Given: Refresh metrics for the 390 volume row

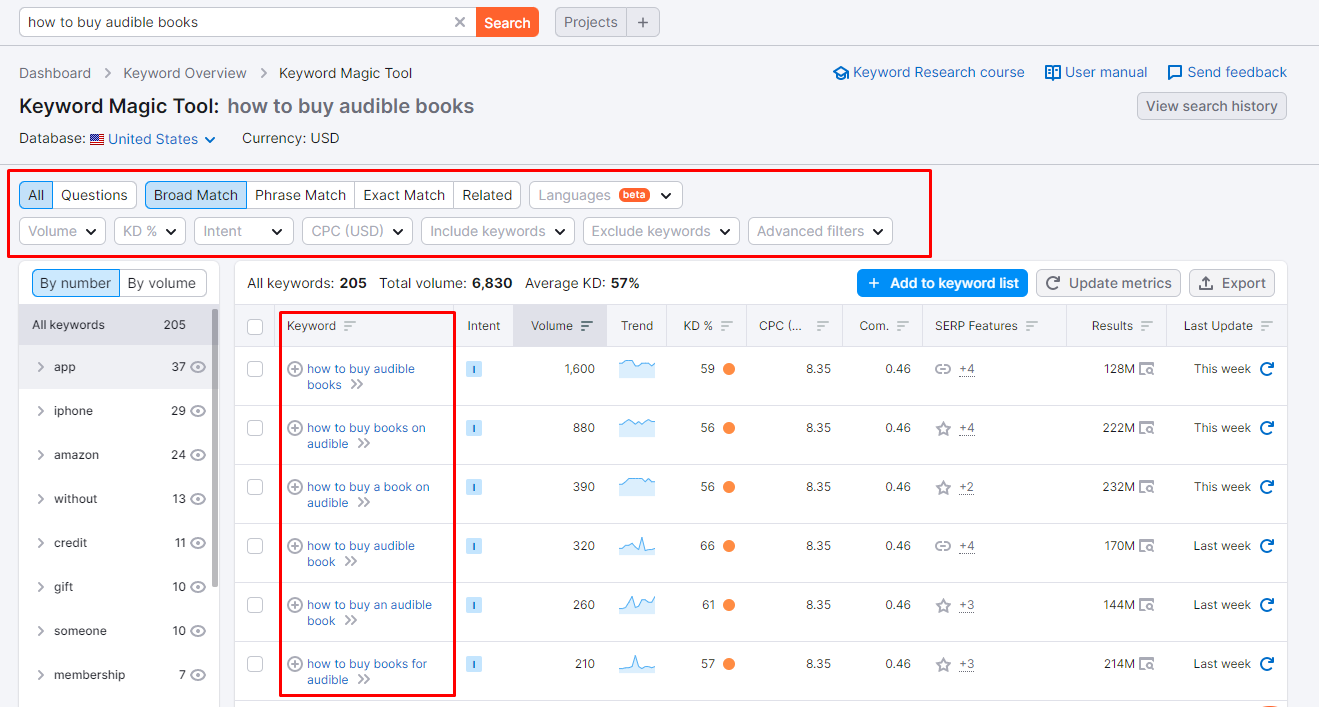Looking at the screenshot, I should coord(1267,487).
